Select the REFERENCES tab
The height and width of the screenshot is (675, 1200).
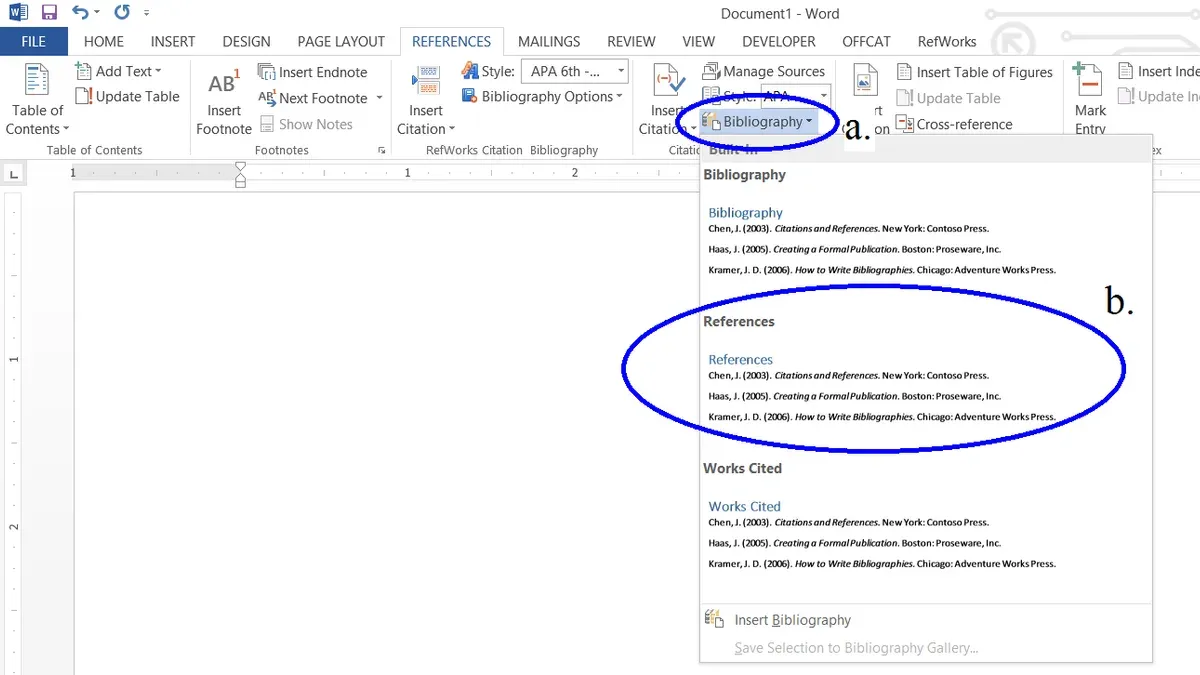451,41
